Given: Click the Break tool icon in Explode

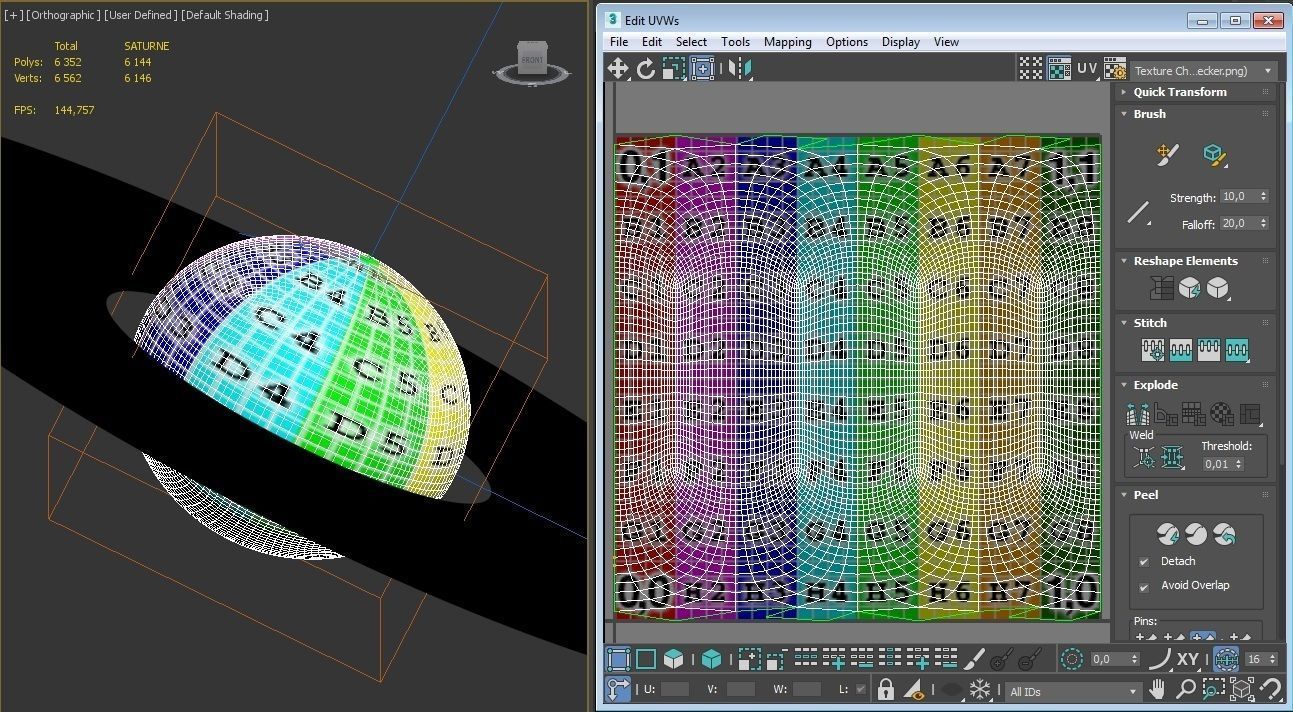Looking at the screenshot, I should click(1137, 413).
